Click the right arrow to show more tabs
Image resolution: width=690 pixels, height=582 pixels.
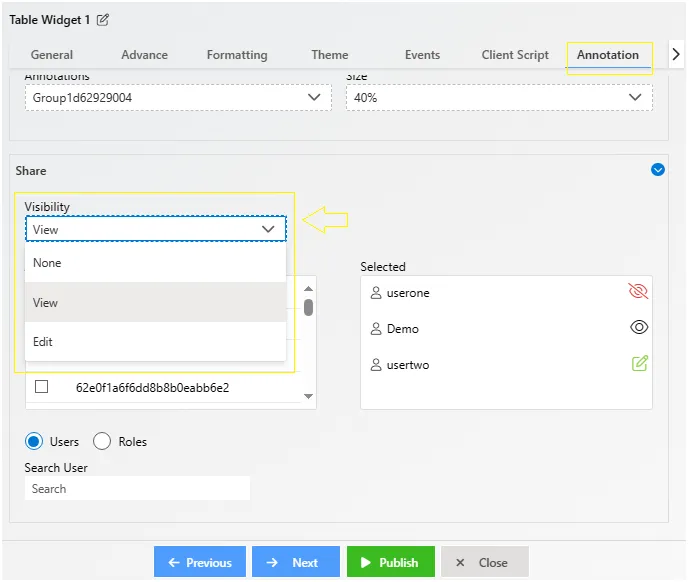click(x=676, y=55)
